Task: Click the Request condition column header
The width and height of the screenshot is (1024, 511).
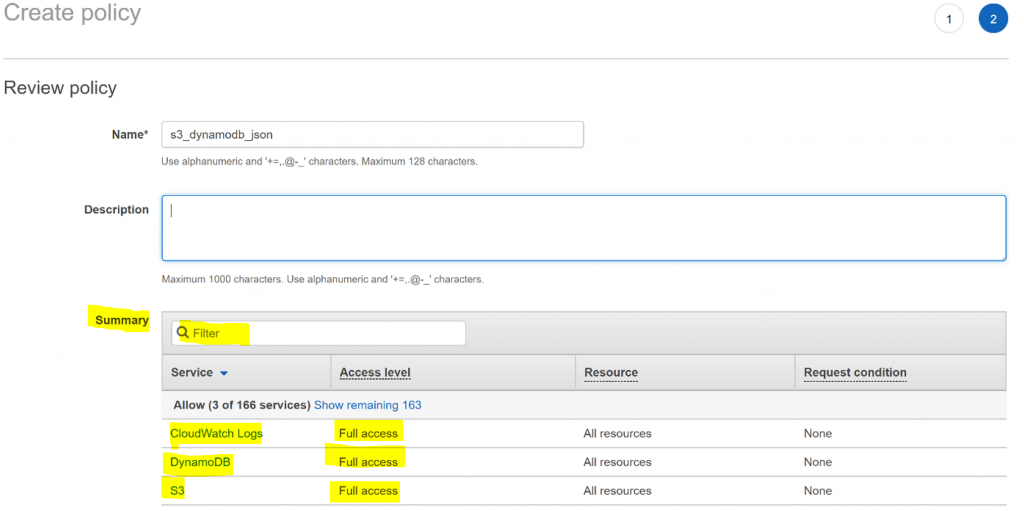Action: point(855,372)
